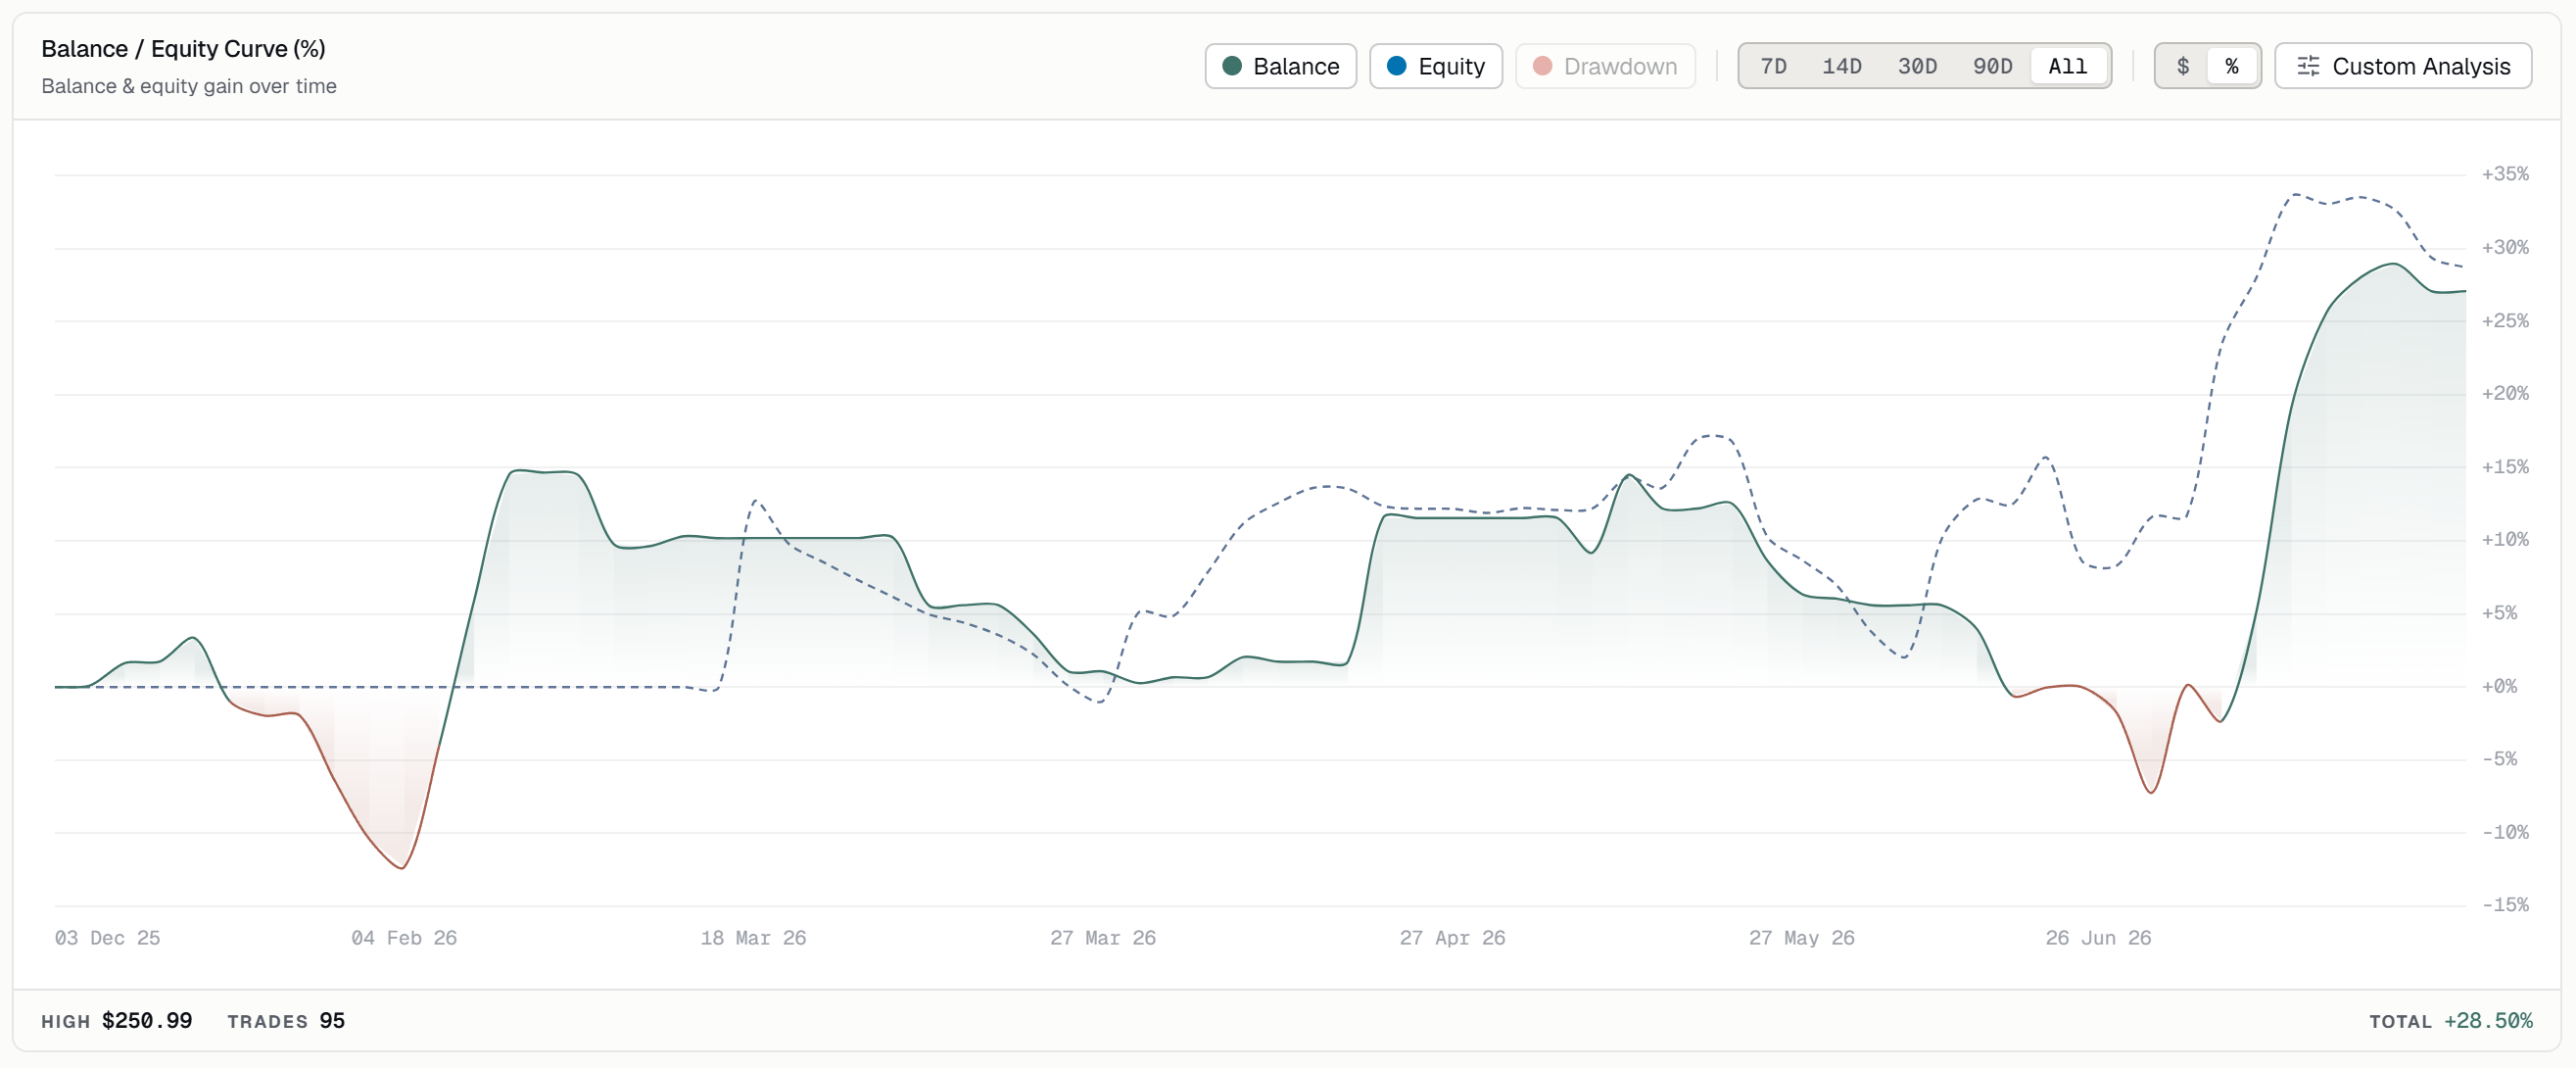The height and width of the screenshot is (1068, 2576).
Task: Click the 27 May 26 axis label
Action: 1802,938
